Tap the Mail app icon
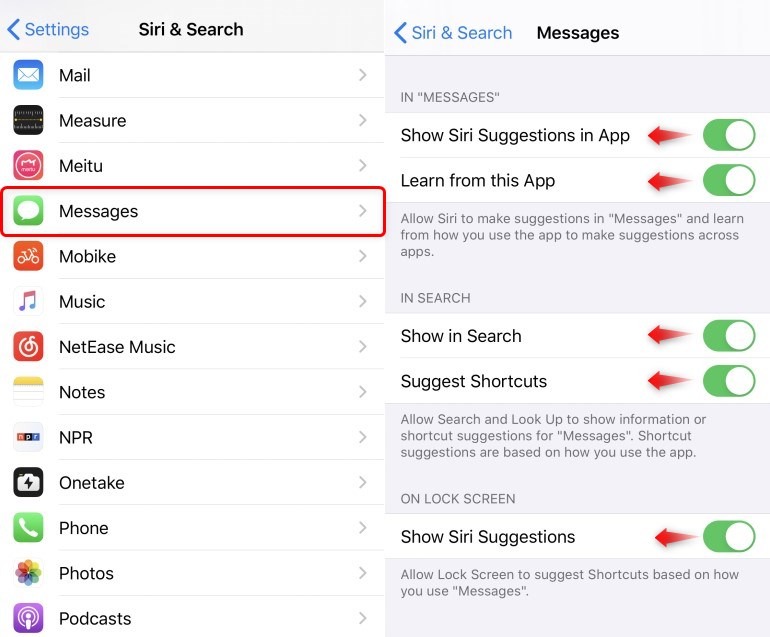 point(28,75)
